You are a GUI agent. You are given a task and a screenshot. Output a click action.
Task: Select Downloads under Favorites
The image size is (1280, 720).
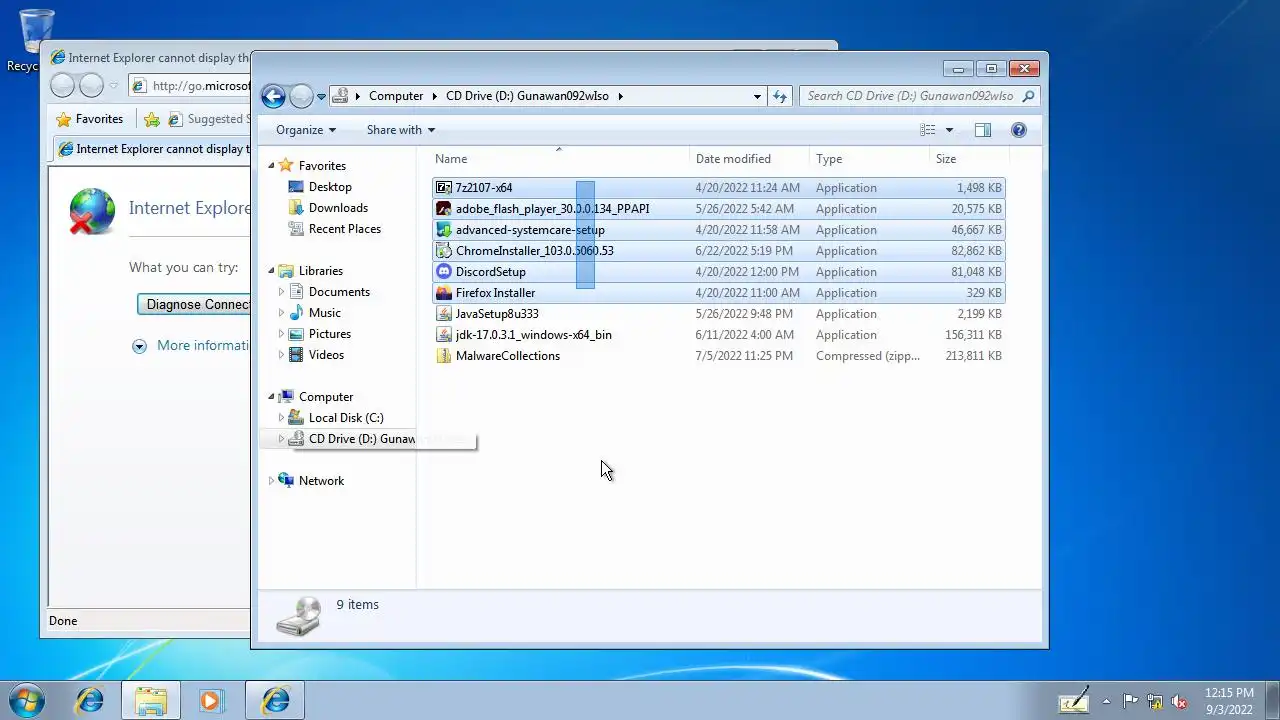click(x=338, y=208)
